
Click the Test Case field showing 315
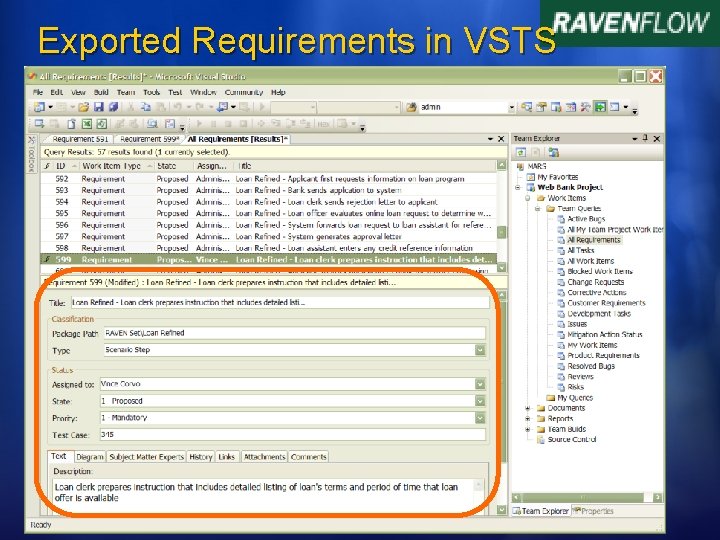coord(292,435)
